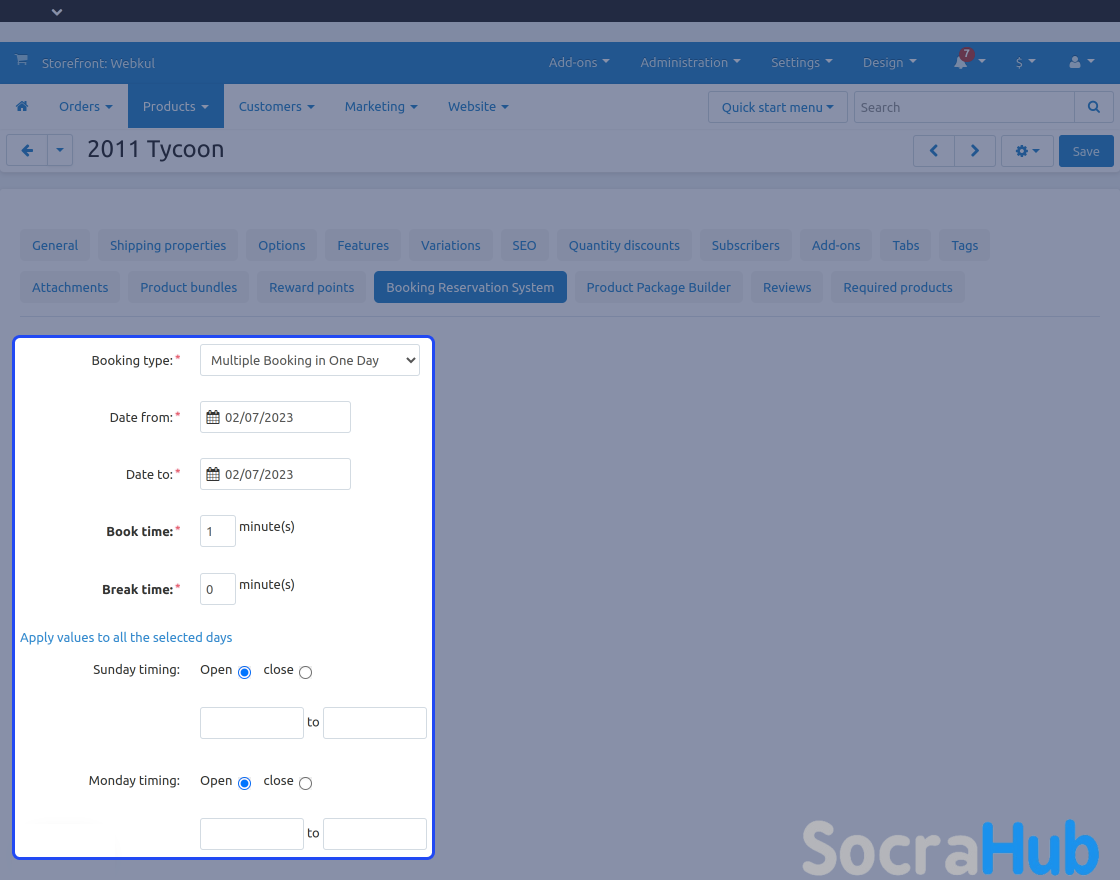This screenshot has height=880, width=1120.
Task: Open the Product Package Builder tab
Action: coord(658,287)
